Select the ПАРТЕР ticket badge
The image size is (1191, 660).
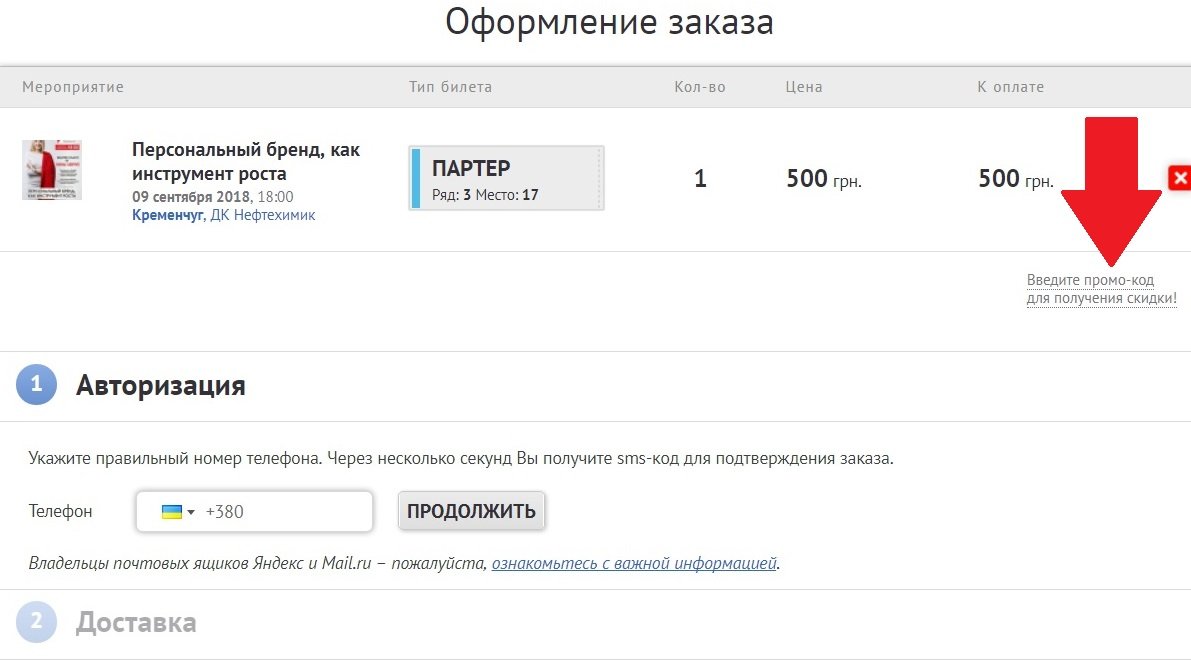click(x=506, y=178)
